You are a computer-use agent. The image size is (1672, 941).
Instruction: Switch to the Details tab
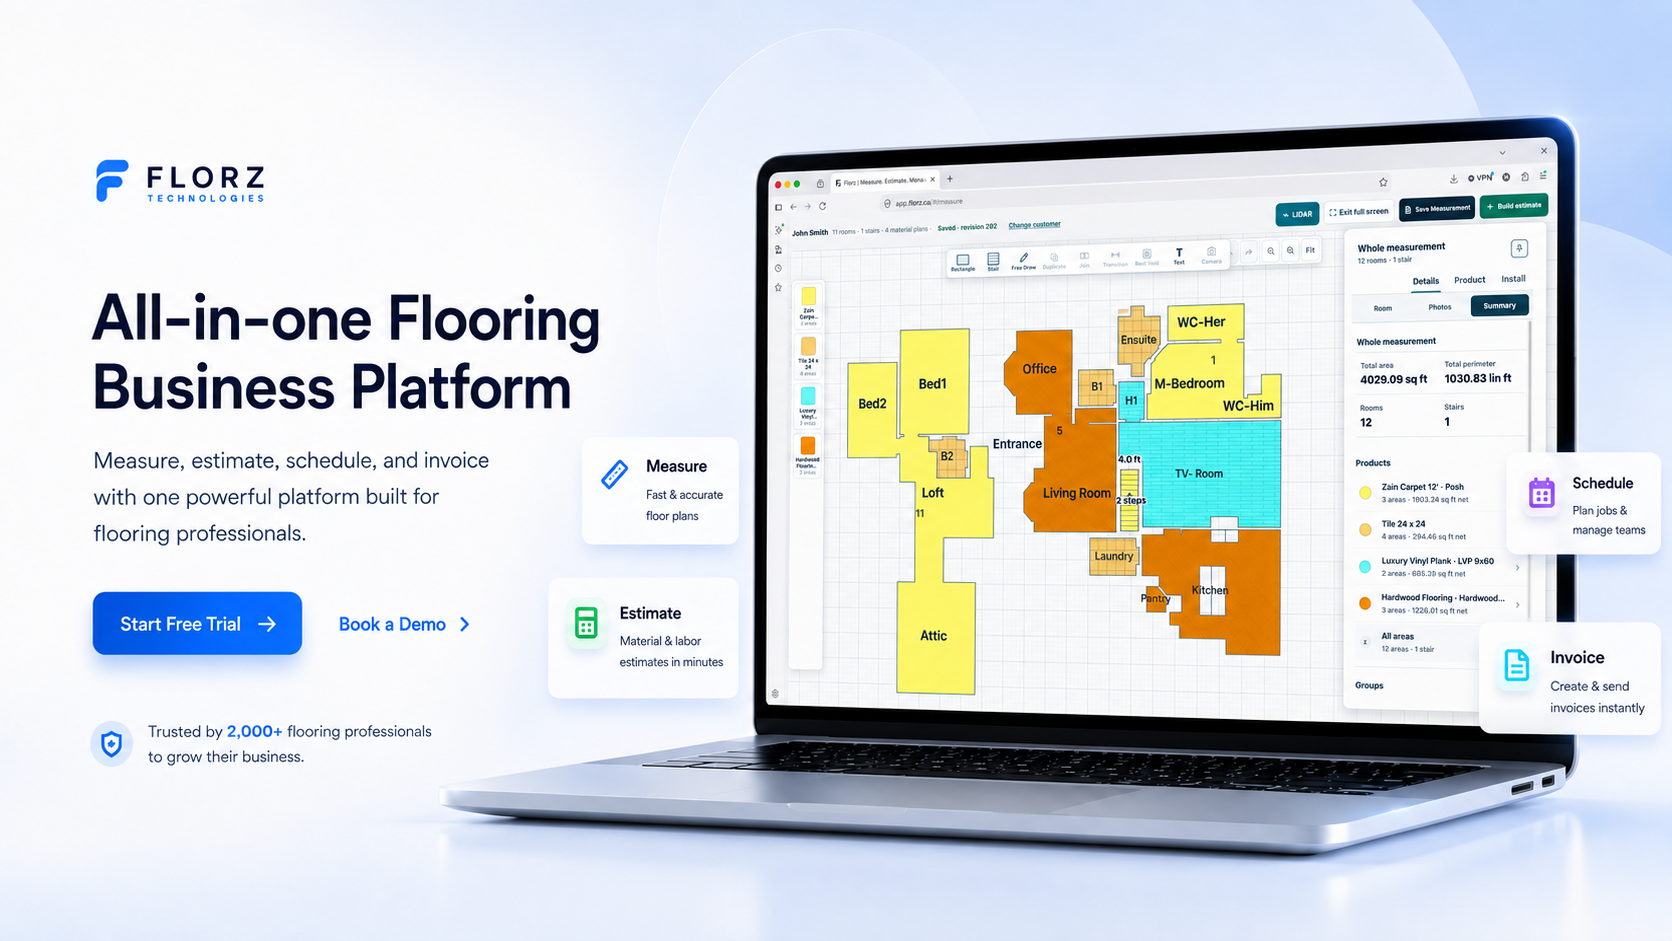(1425, 281)
